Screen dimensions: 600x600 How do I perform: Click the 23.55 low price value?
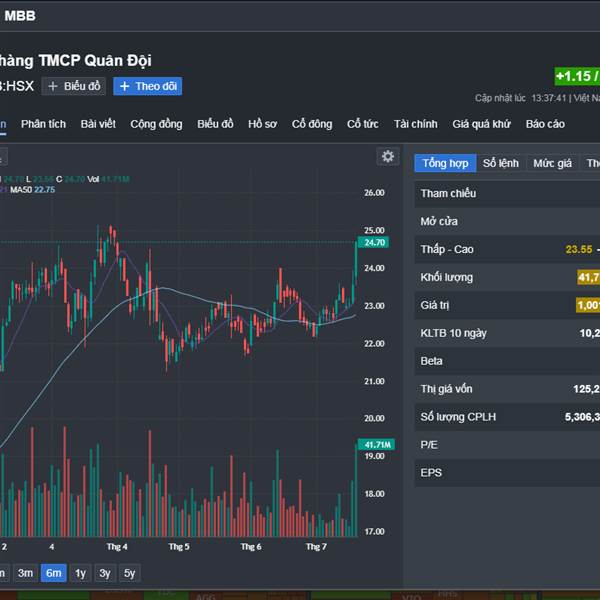click(x=579, y=249)
